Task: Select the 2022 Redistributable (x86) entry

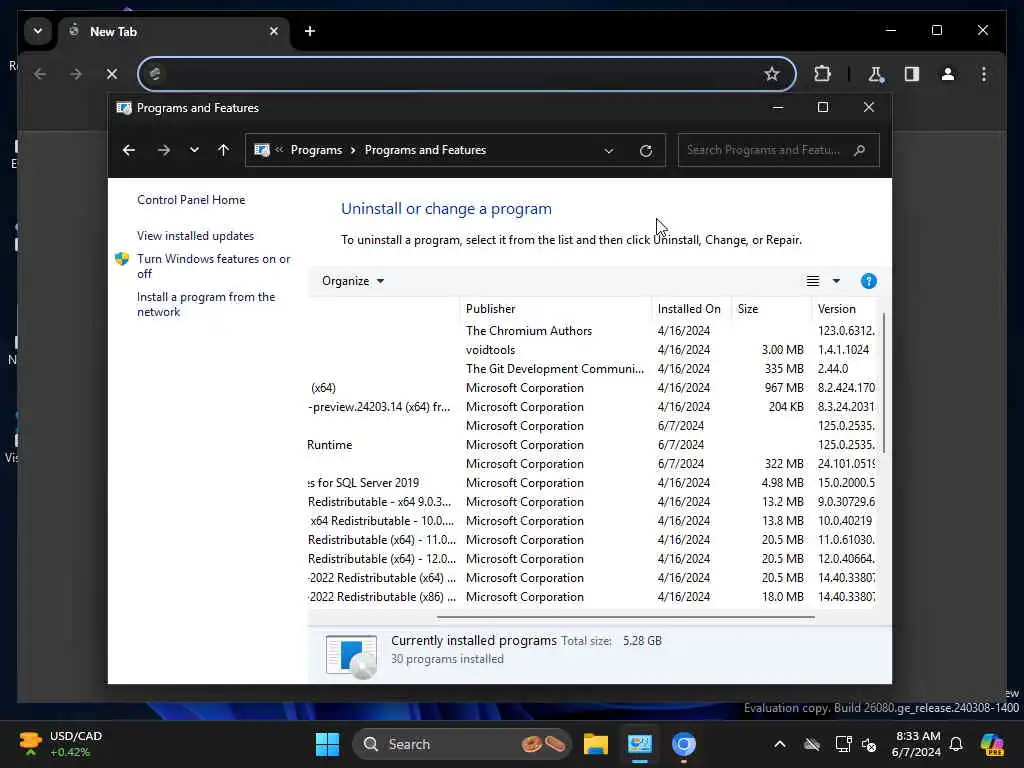Action: [x=591, y=597]
